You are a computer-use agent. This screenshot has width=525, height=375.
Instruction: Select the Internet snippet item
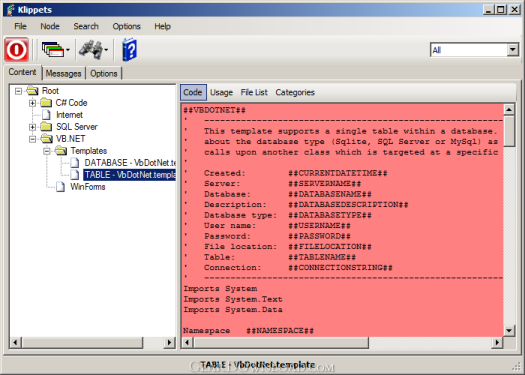pos(69,115)
